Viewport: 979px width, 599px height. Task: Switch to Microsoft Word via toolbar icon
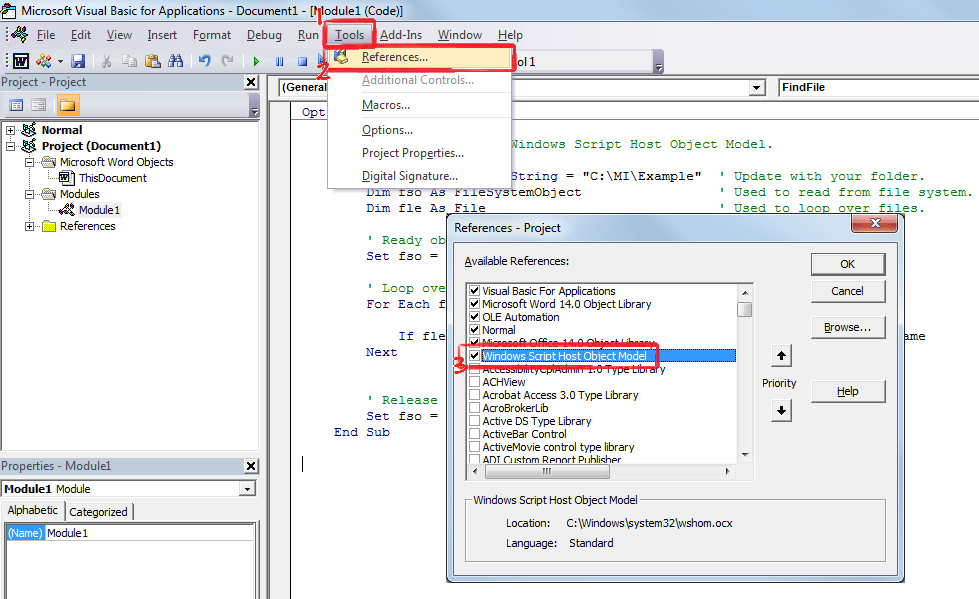(x=21, y=61)
